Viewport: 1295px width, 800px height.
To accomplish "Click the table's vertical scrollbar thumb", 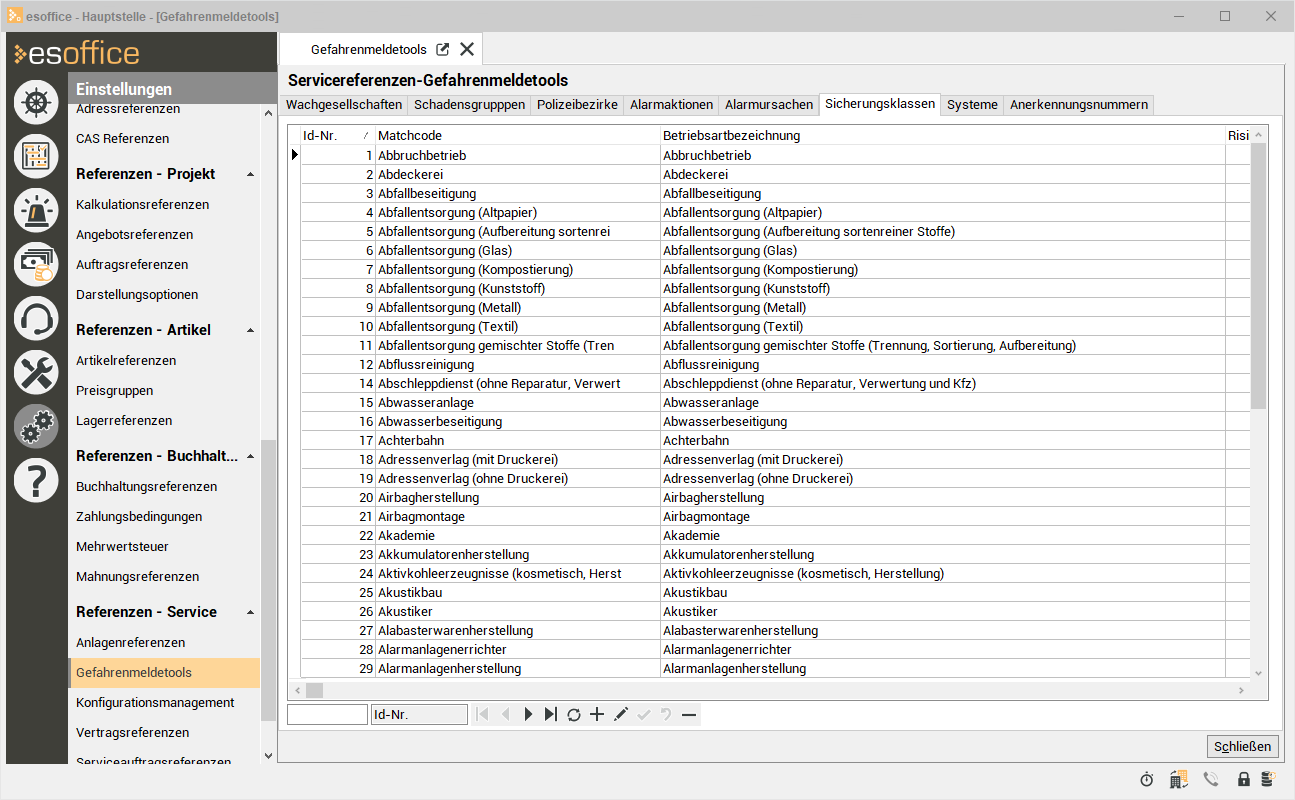I will [x=1258, y=276].
